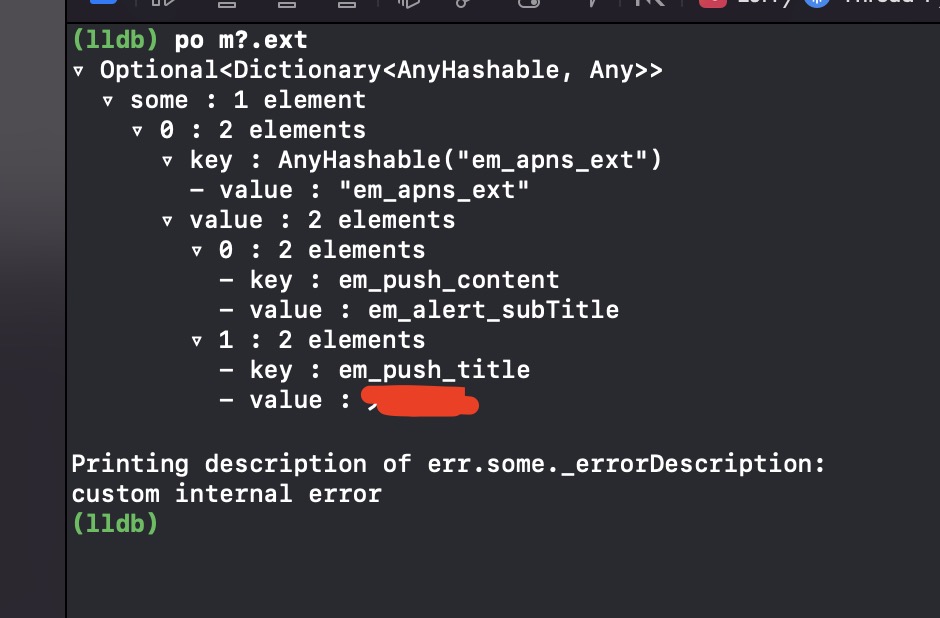940x618 pixels.
Task: Click the step out debug icon
Action: 347,4
